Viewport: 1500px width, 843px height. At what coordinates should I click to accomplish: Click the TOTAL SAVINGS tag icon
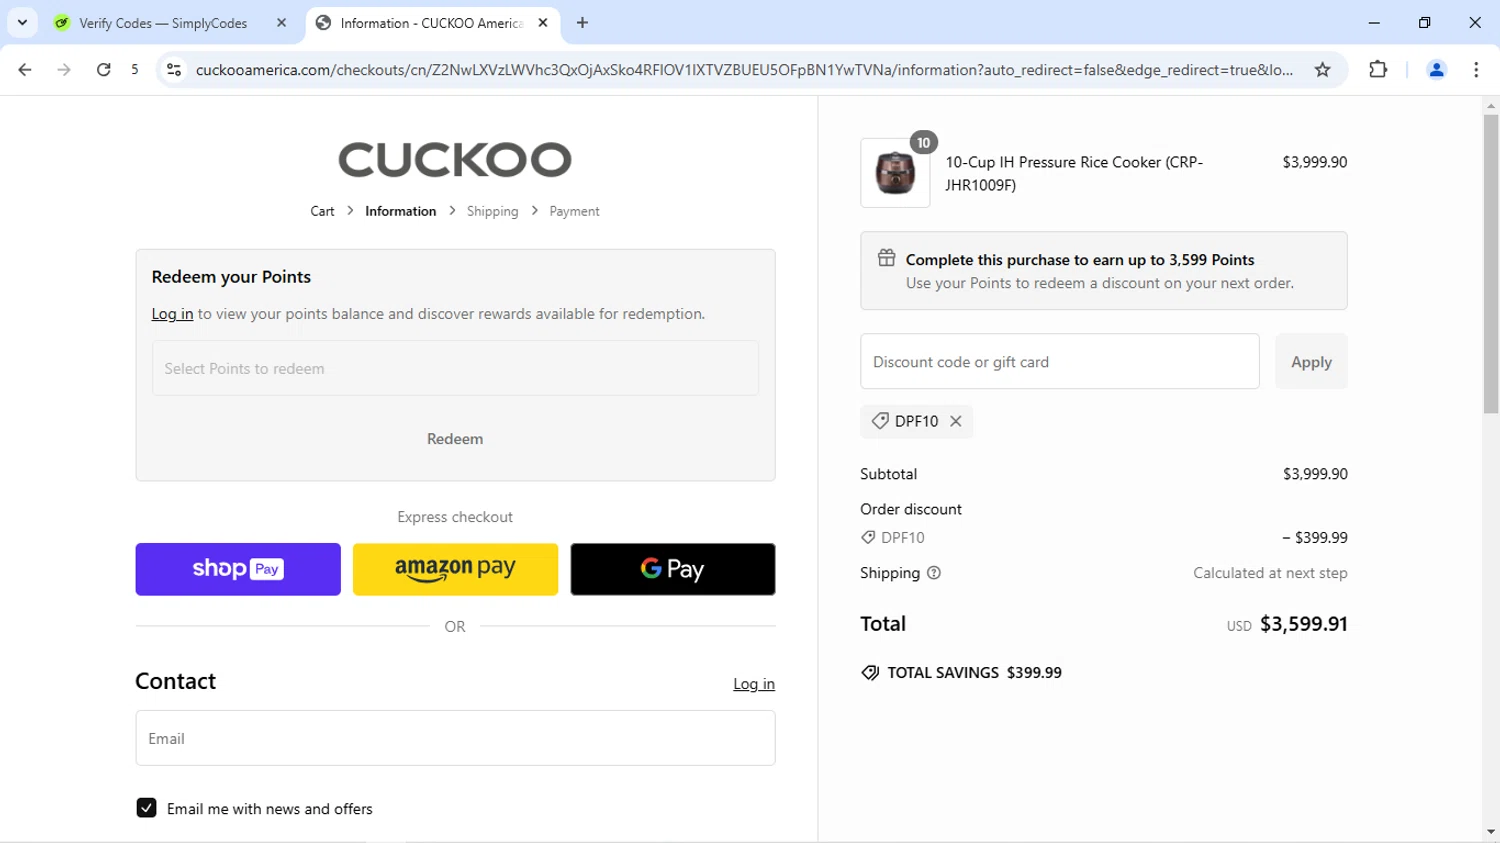(x=870, y=673)
